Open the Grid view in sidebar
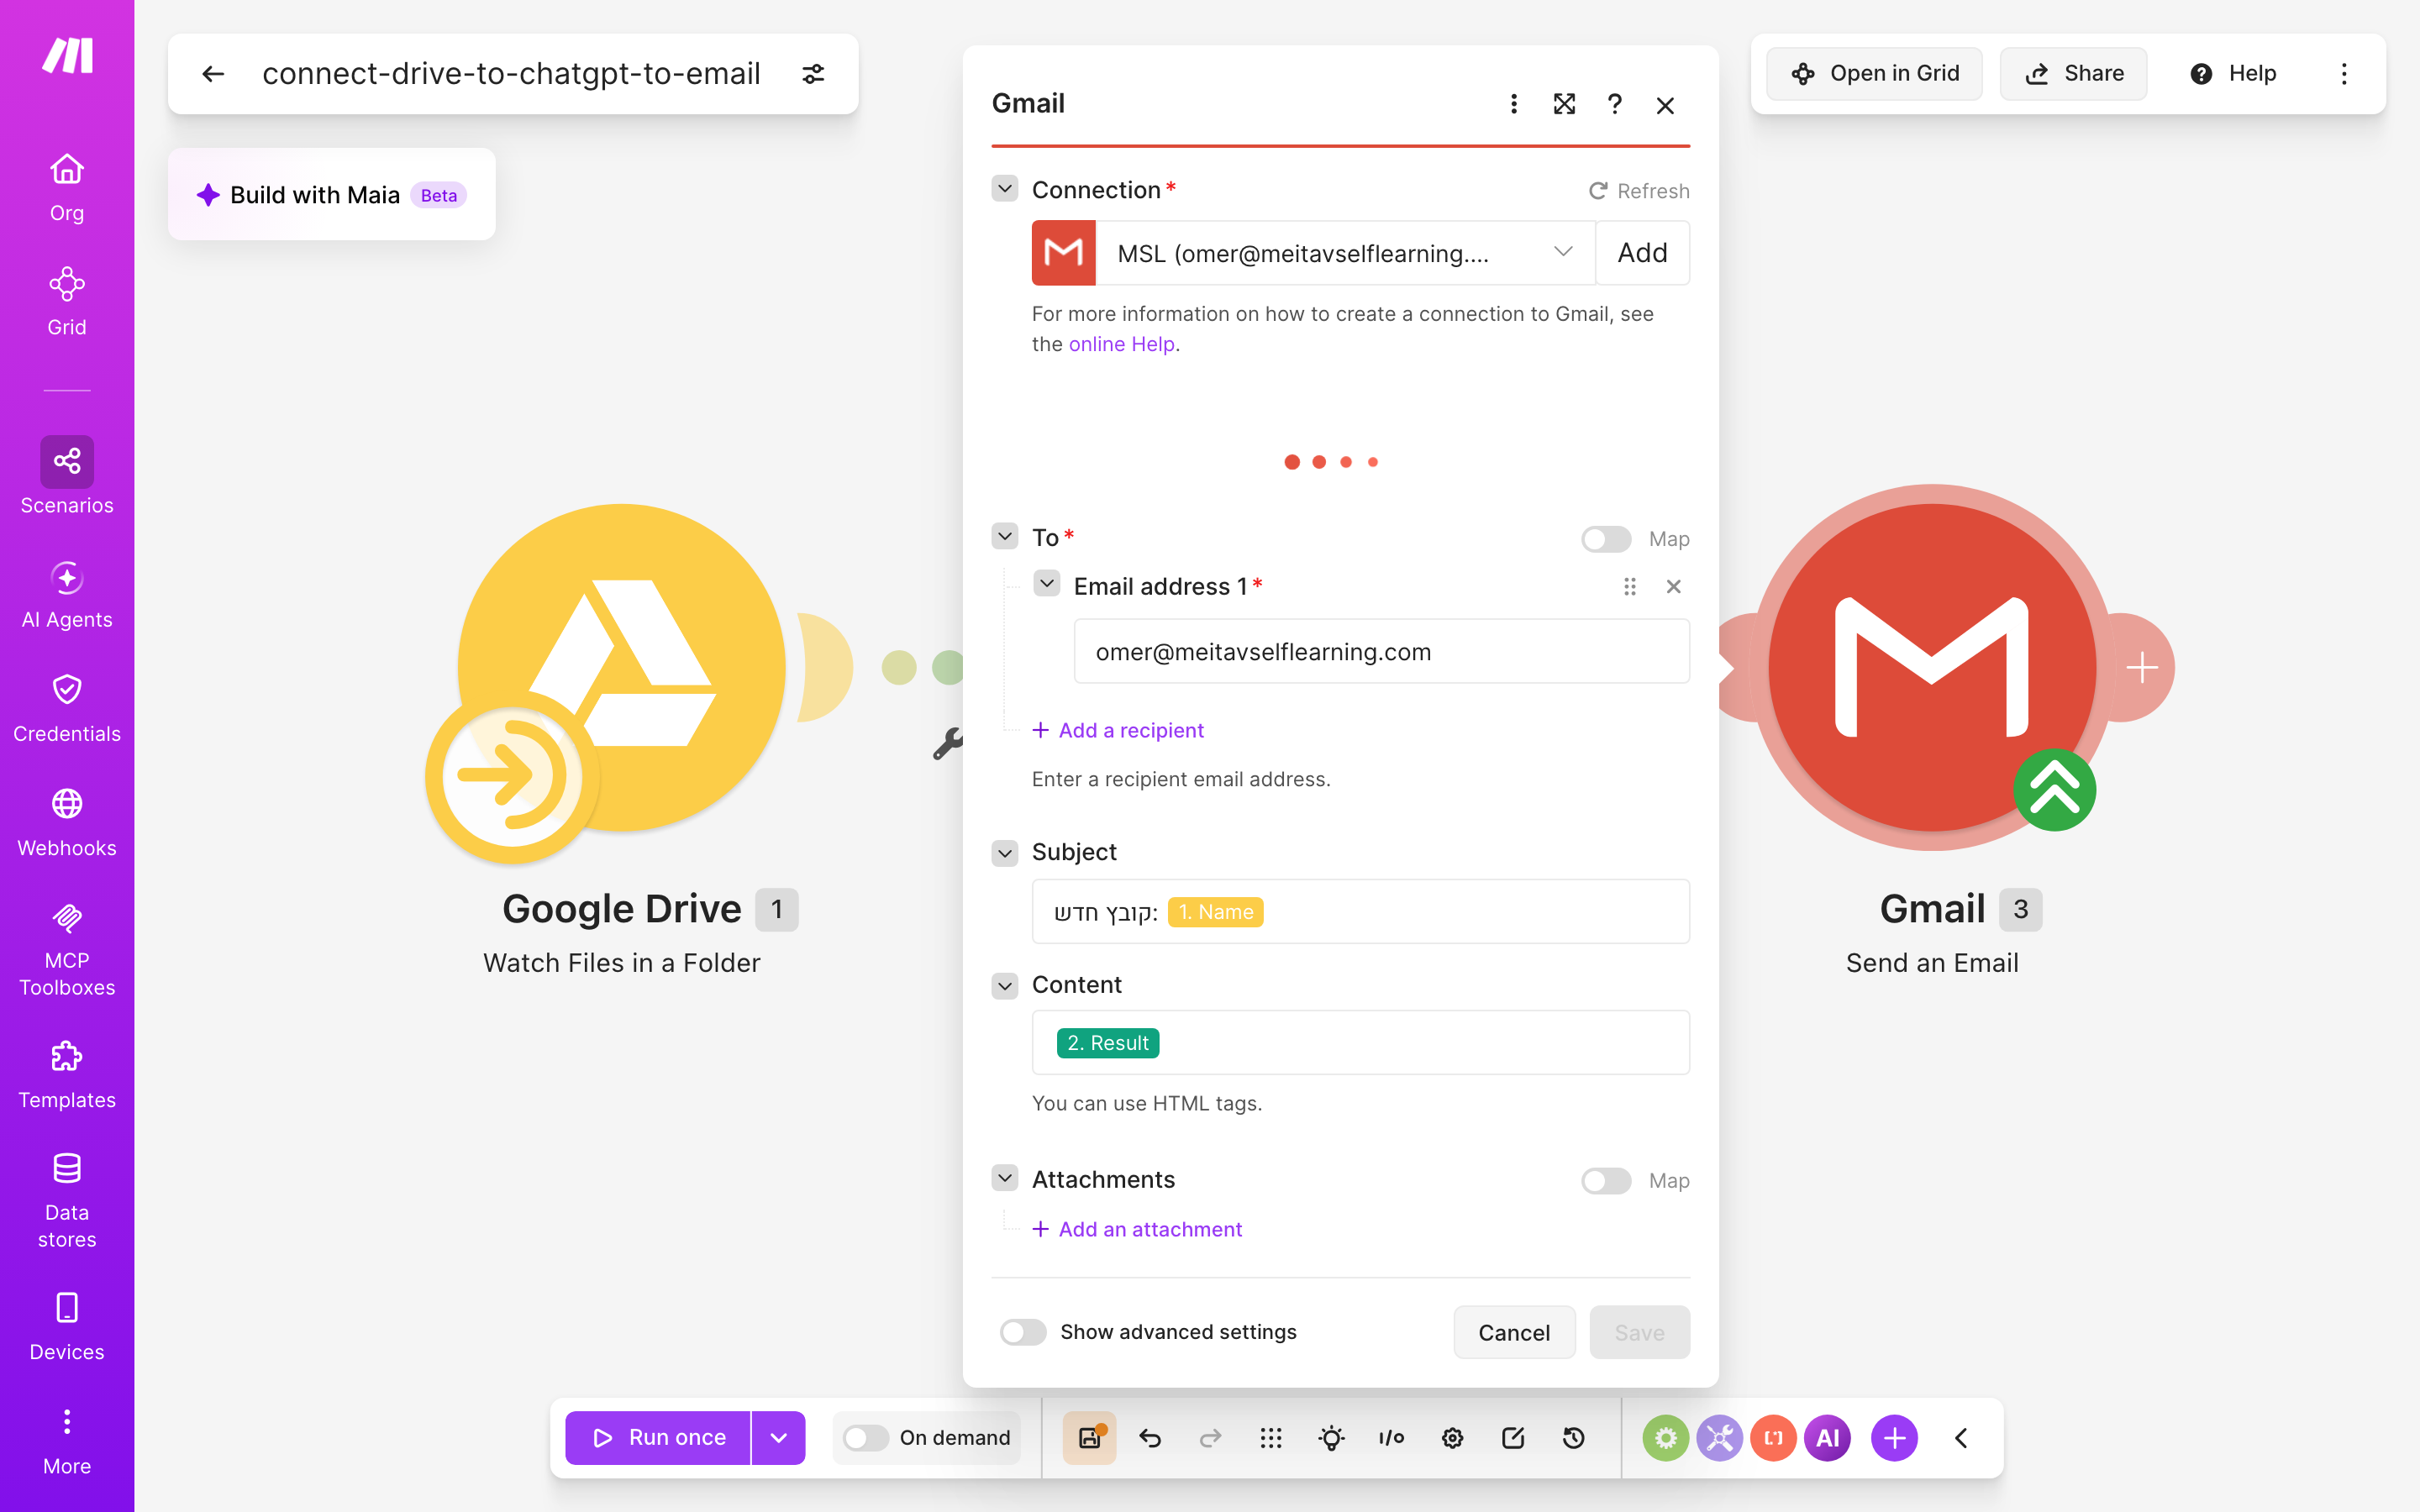The height and width of the screenshot is (1512, 2420). (x=67, y=302)
